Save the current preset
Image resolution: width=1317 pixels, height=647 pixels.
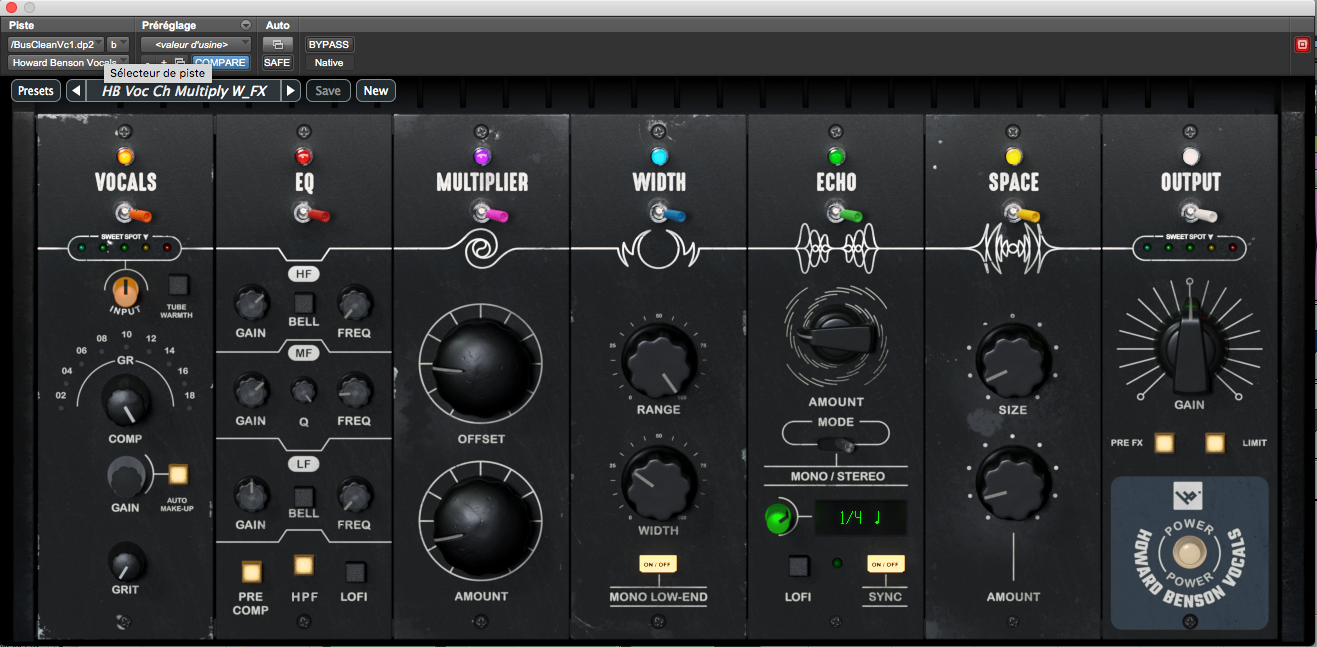[x=328, y=90]
